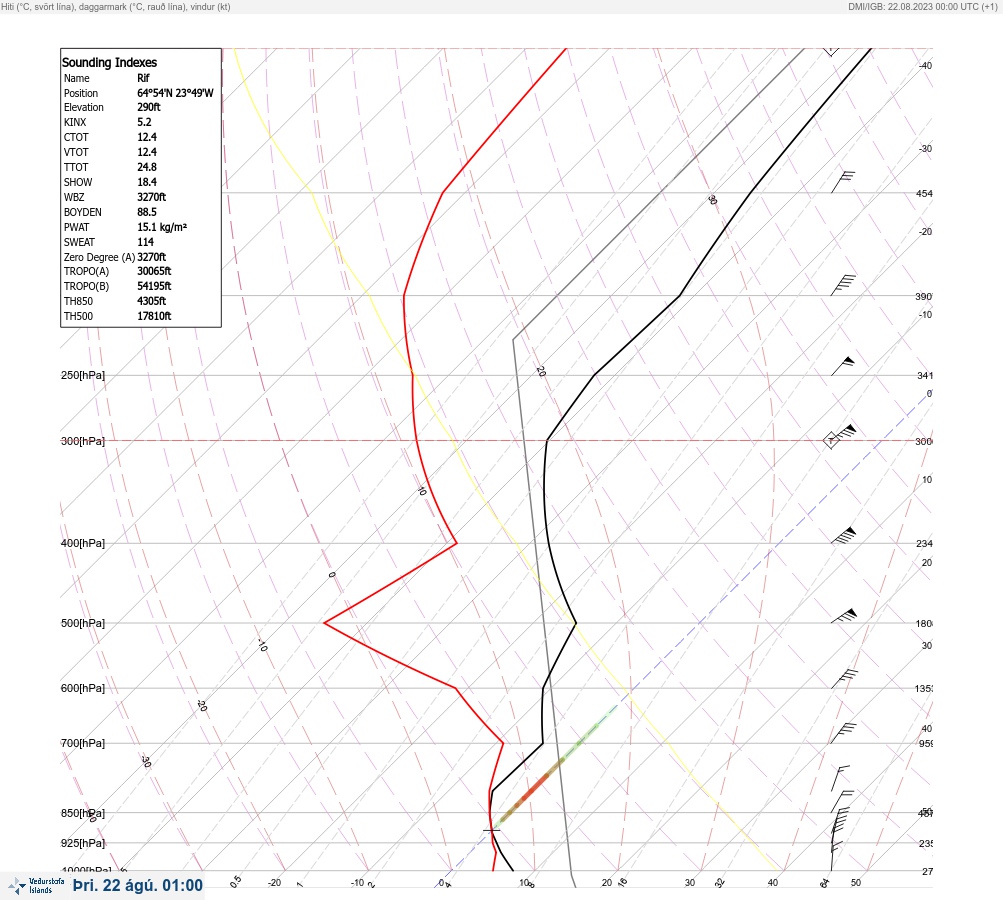The image size is (1003, 900).
Task: Click the '341' height label on the right edge
Action: [924, 375]
